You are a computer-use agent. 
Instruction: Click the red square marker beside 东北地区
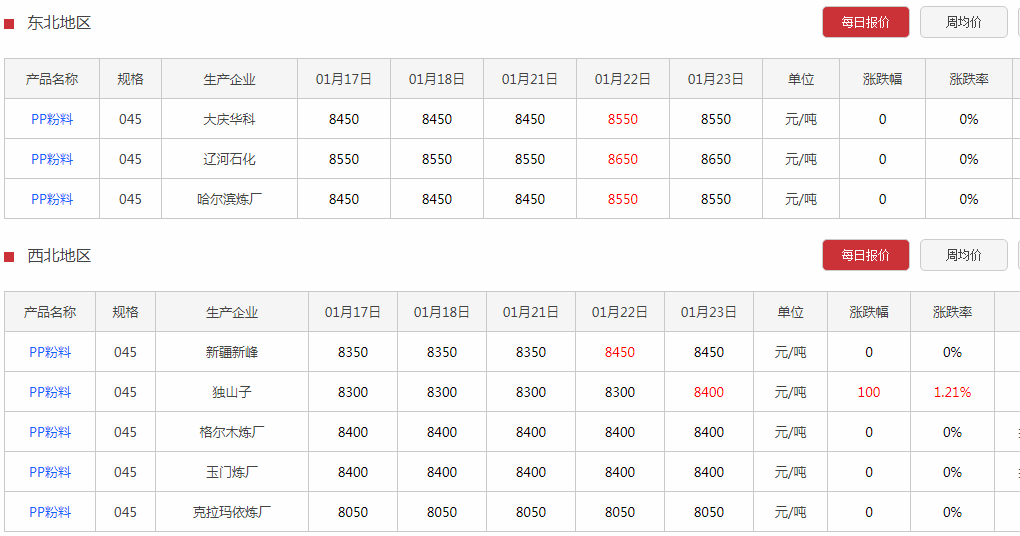(x=9, y=23)
